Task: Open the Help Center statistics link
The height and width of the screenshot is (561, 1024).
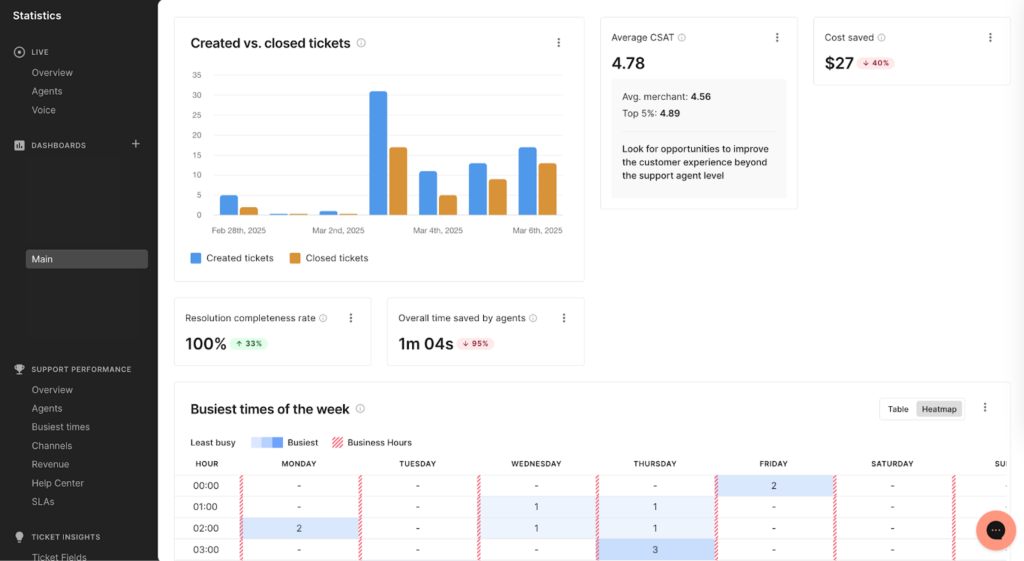Action: coord(57,483)
